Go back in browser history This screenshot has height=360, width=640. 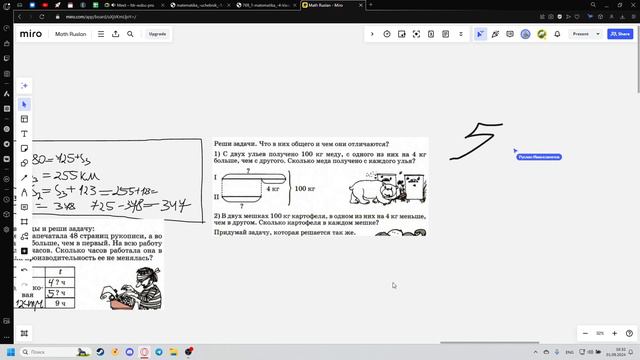(x=19, y=17)
